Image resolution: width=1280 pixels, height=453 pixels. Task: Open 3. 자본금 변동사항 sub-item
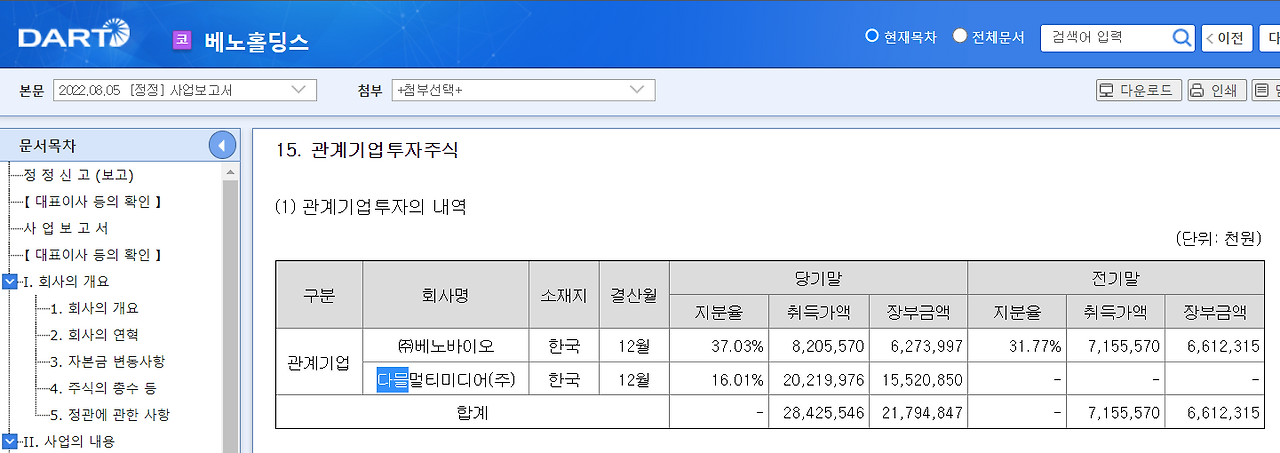pos(108,361)
